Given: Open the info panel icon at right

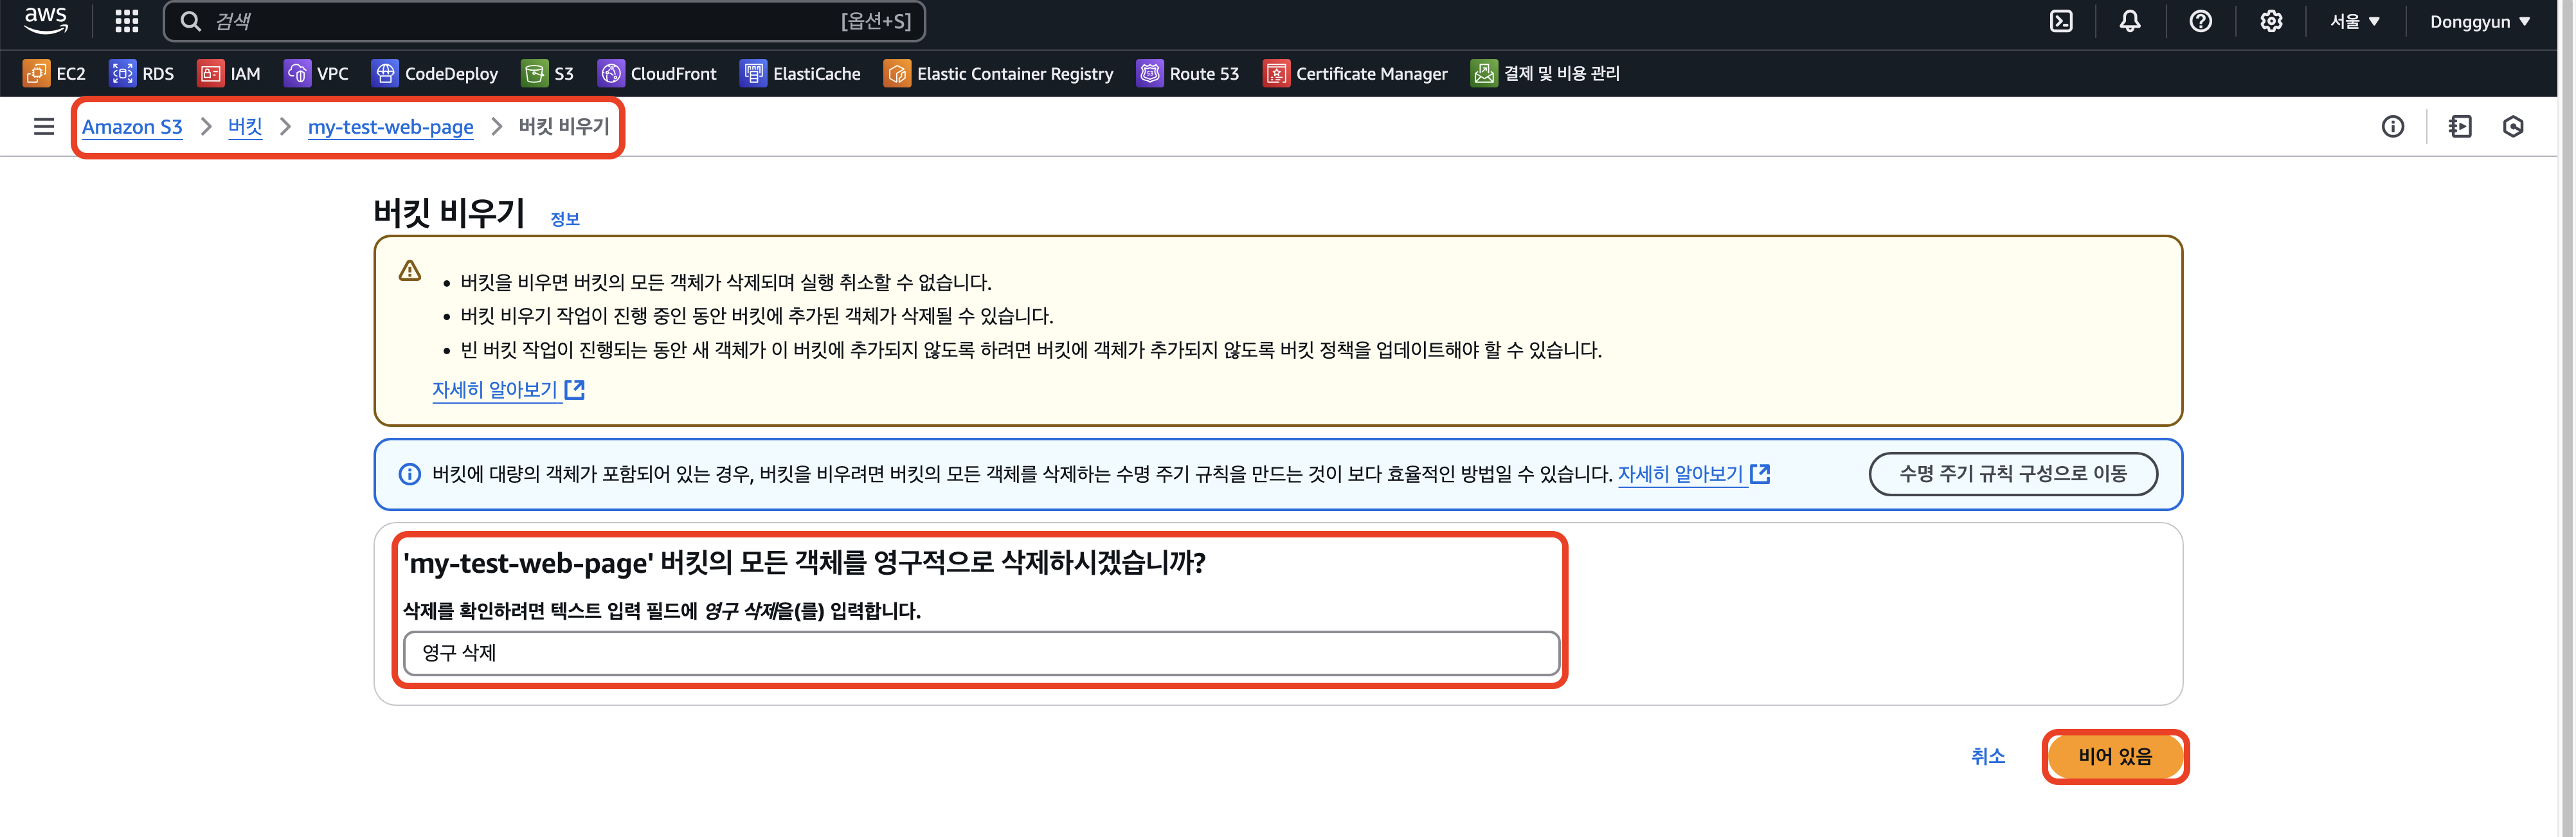Looking at the screenshot, I should point(2392,126).
